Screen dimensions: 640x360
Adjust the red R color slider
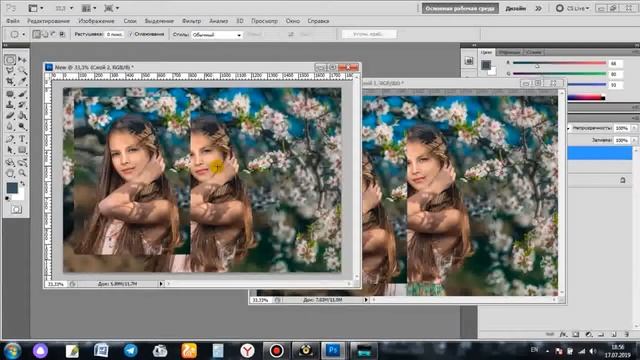559,63
